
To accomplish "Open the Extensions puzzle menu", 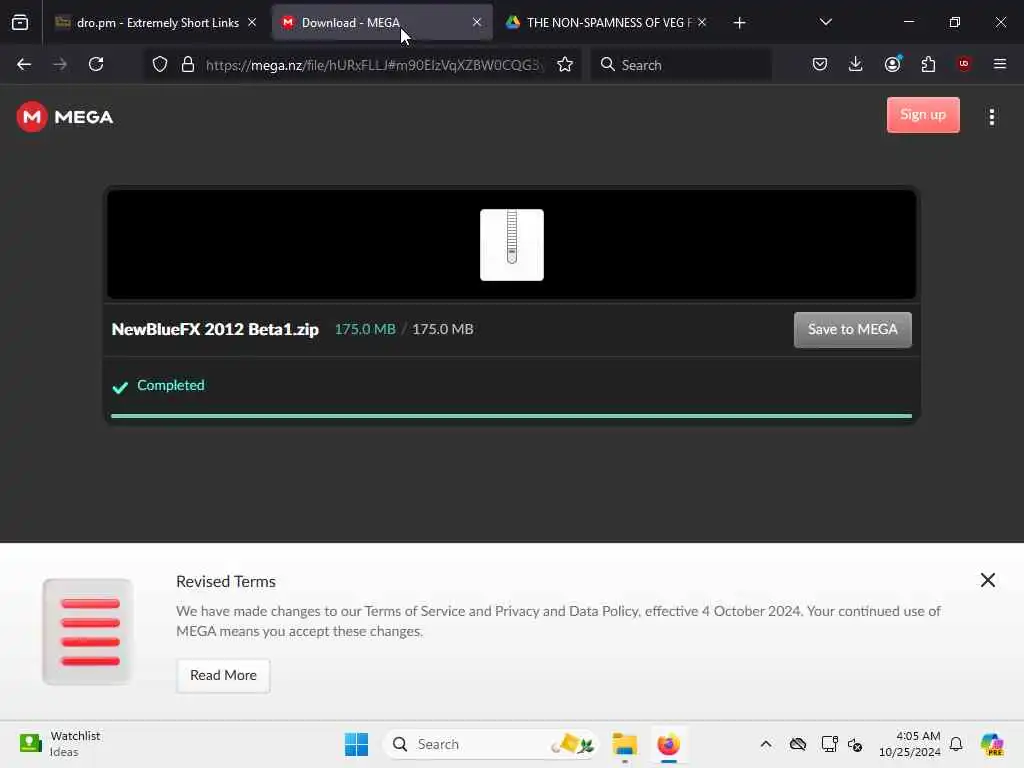I will 928,64.
